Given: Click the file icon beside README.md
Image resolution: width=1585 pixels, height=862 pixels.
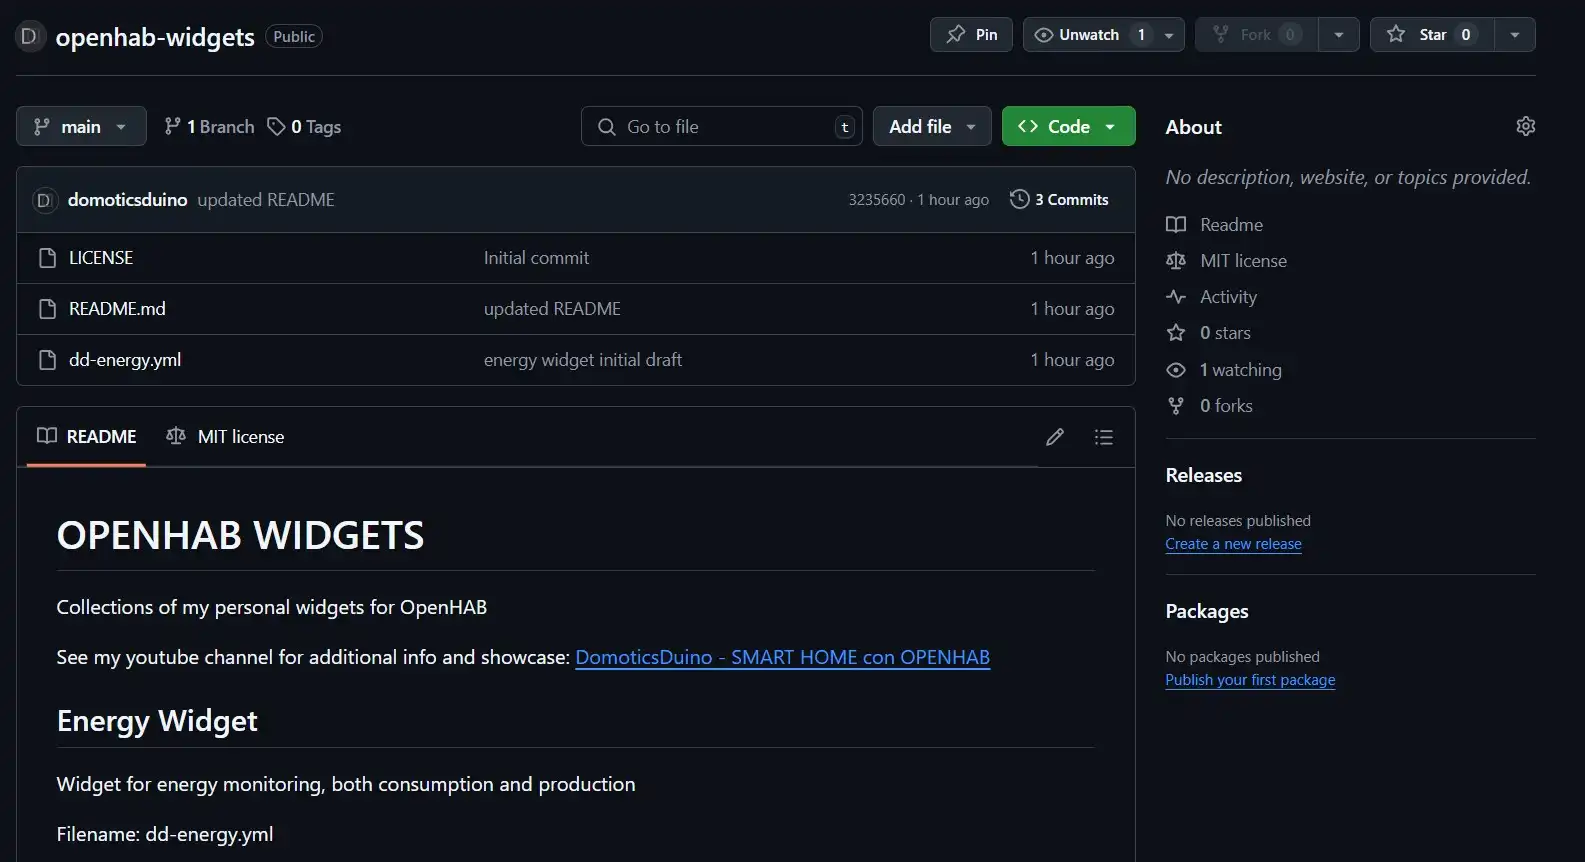Looking at the screenshot, I should point(47,309).
